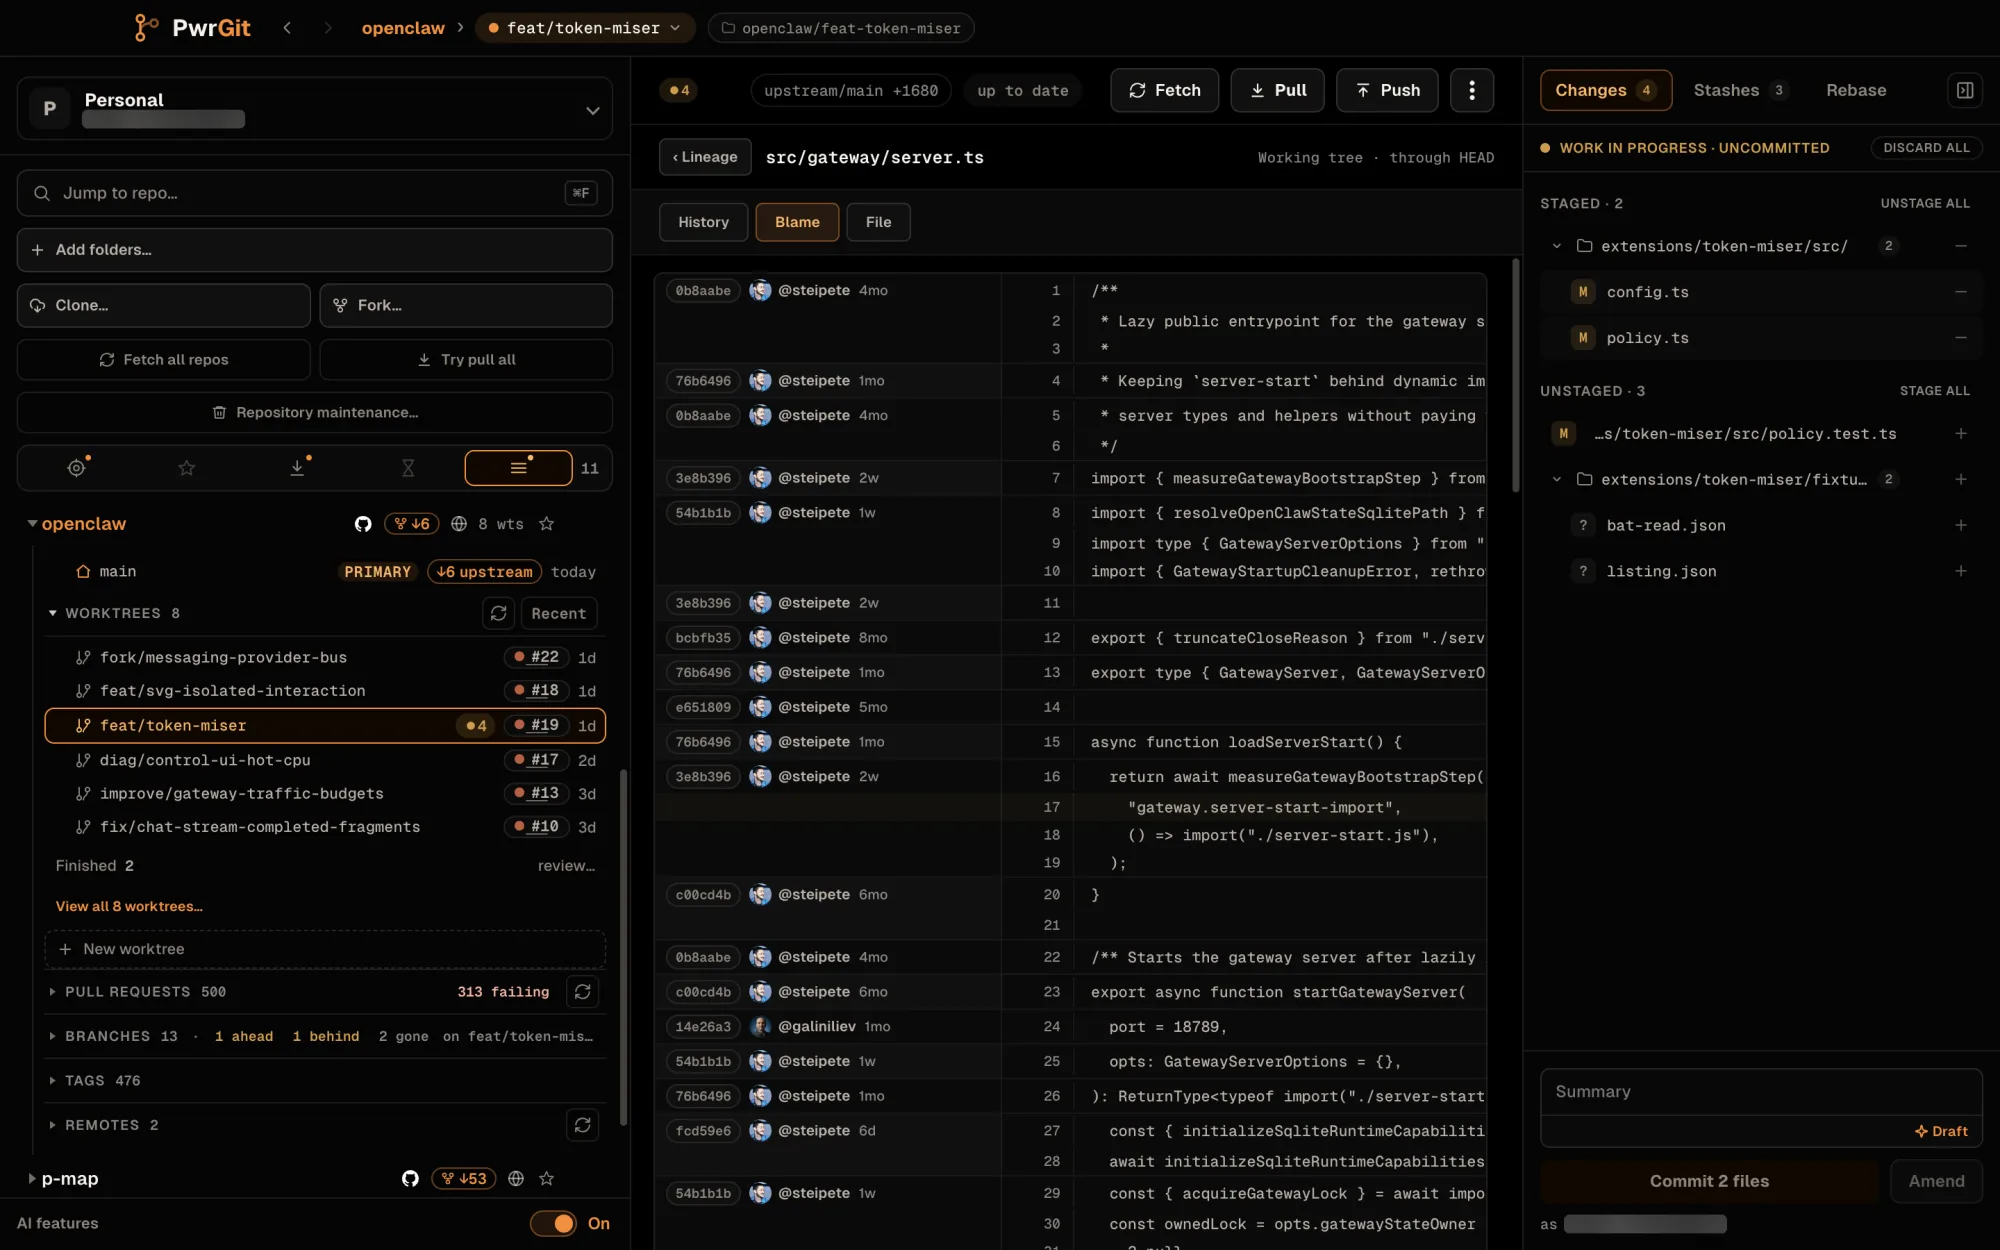Select the feat/token-miser worktree row
The image size is (2000, 1250).
tap(325, 726)
